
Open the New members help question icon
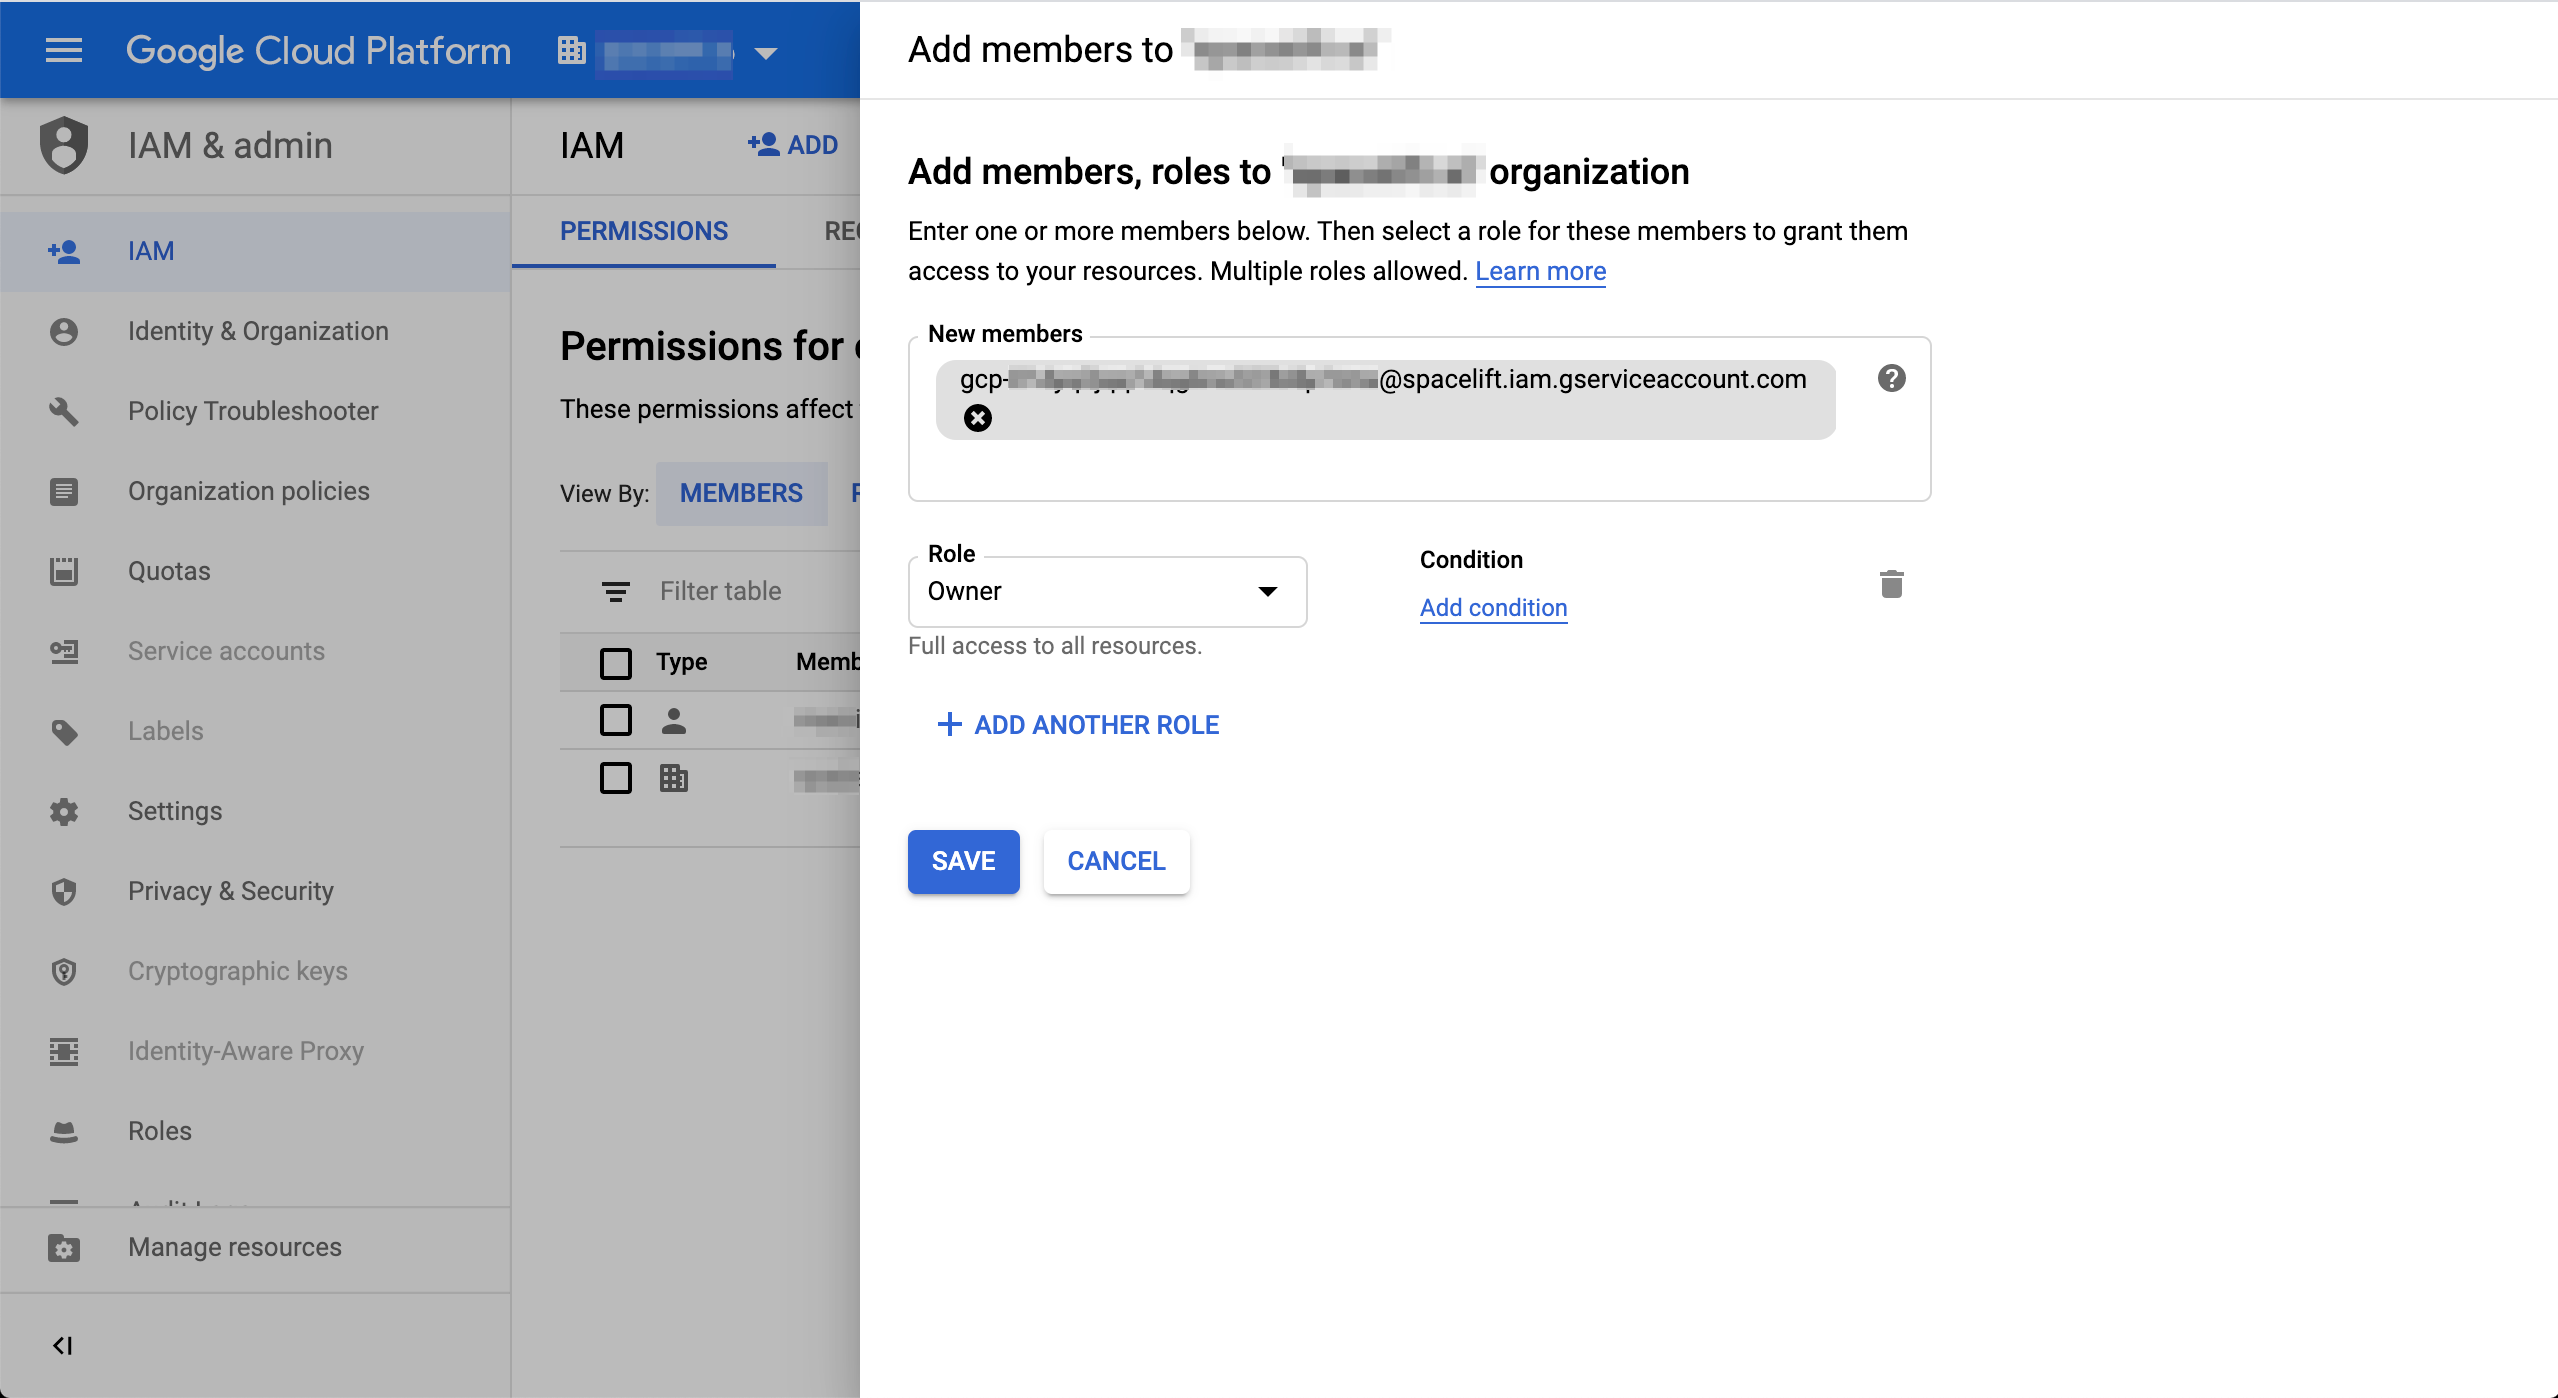coord(1891,378)
